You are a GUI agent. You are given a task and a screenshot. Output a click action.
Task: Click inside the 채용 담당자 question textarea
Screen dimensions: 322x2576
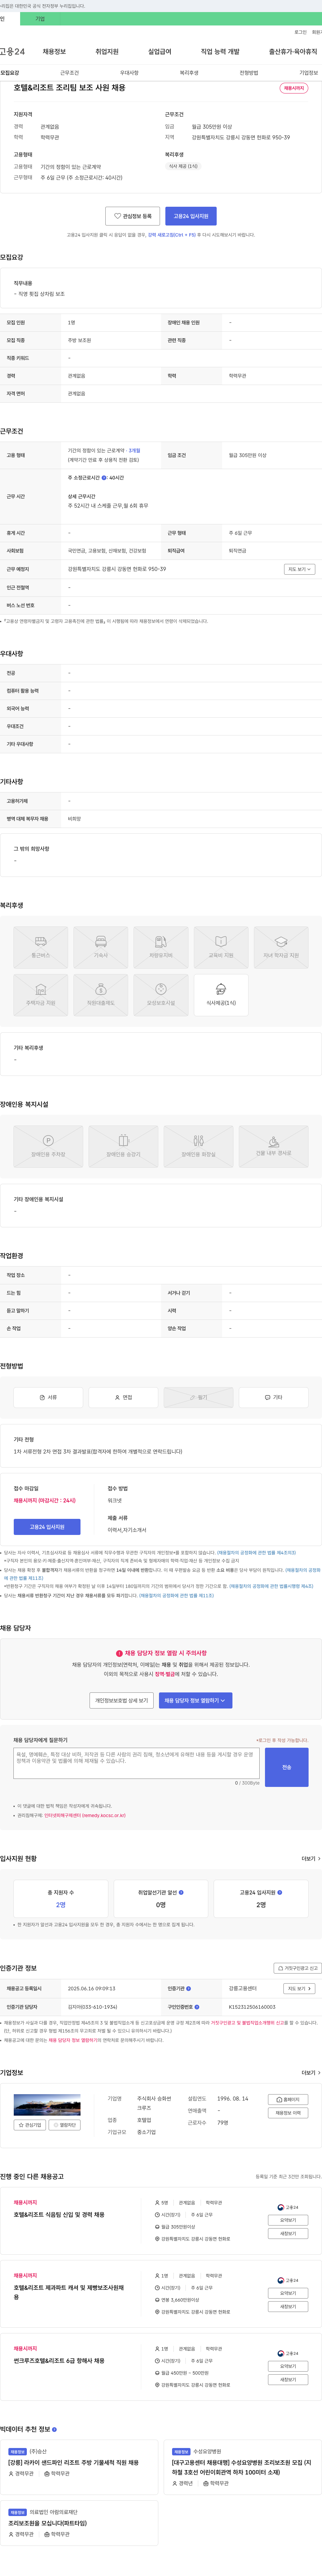coord(136,1763)
